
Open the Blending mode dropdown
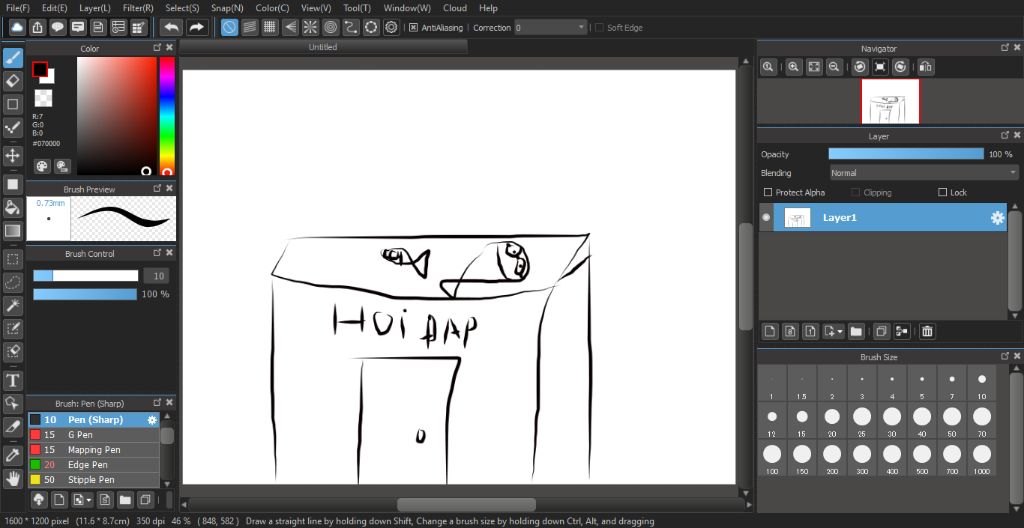[x=923, y=173]
